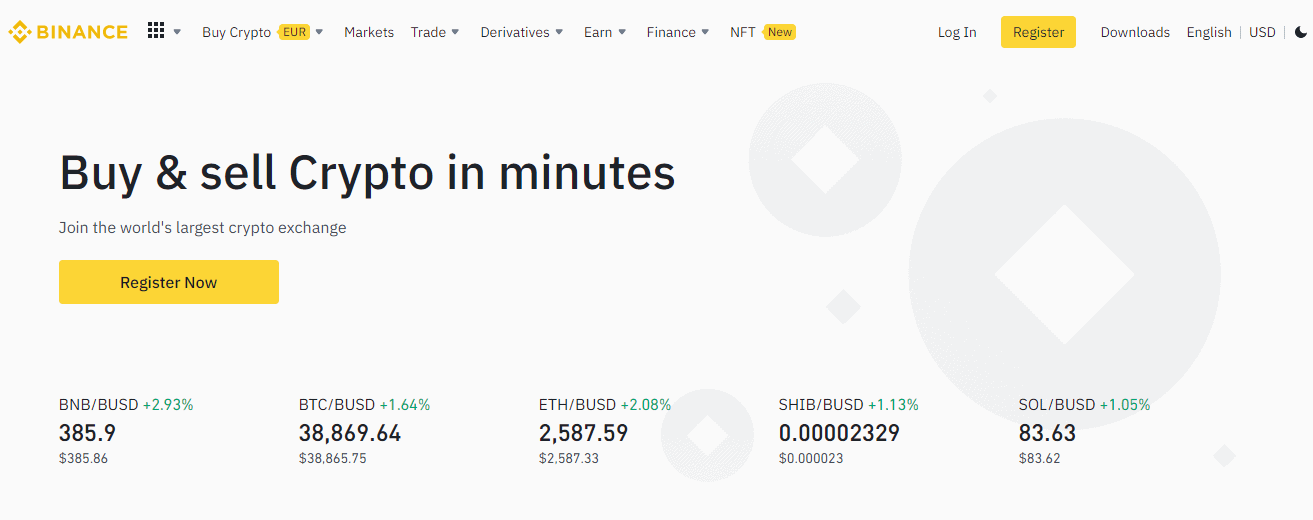Expand the Trade dropdown
The height and width of the screenshot is (520, 1313).
(435, 32)
